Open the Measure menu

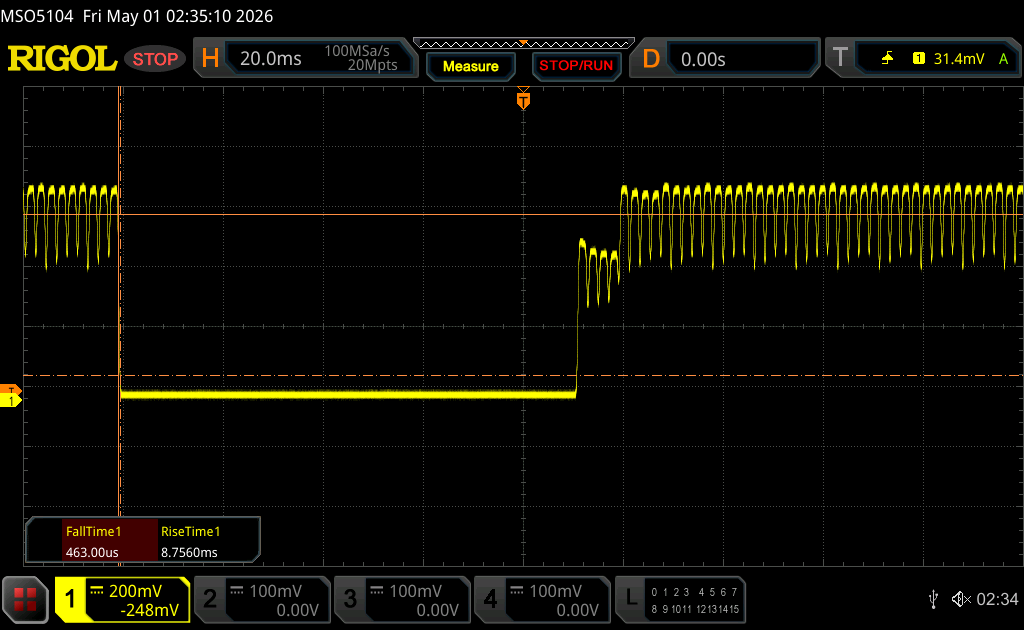coord(471,66)
